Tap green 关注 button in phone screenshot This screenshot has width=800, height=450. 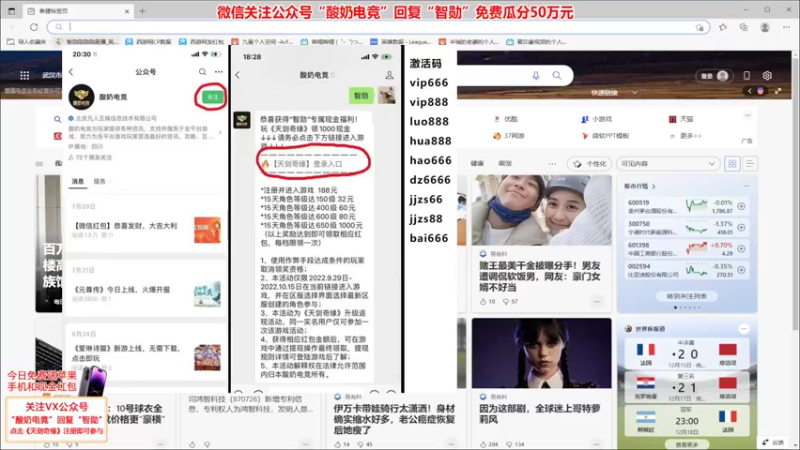point(212,96)
